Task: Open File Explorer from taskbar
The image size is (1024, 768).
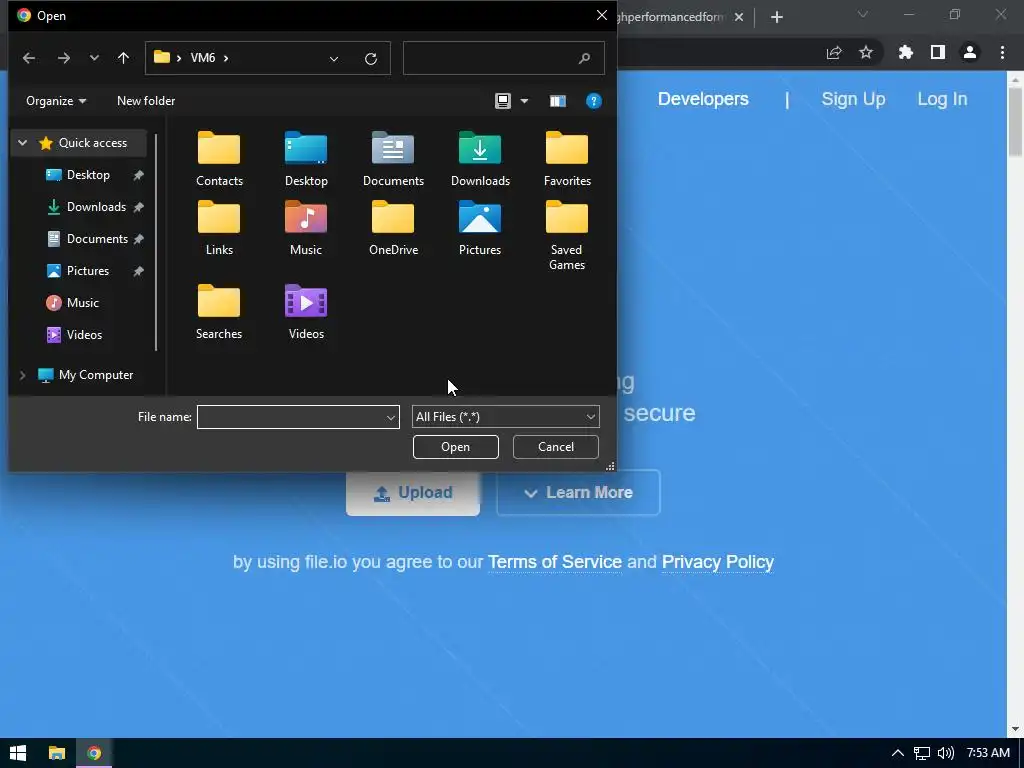Action: pyautogui.click(x=57, y=753)
